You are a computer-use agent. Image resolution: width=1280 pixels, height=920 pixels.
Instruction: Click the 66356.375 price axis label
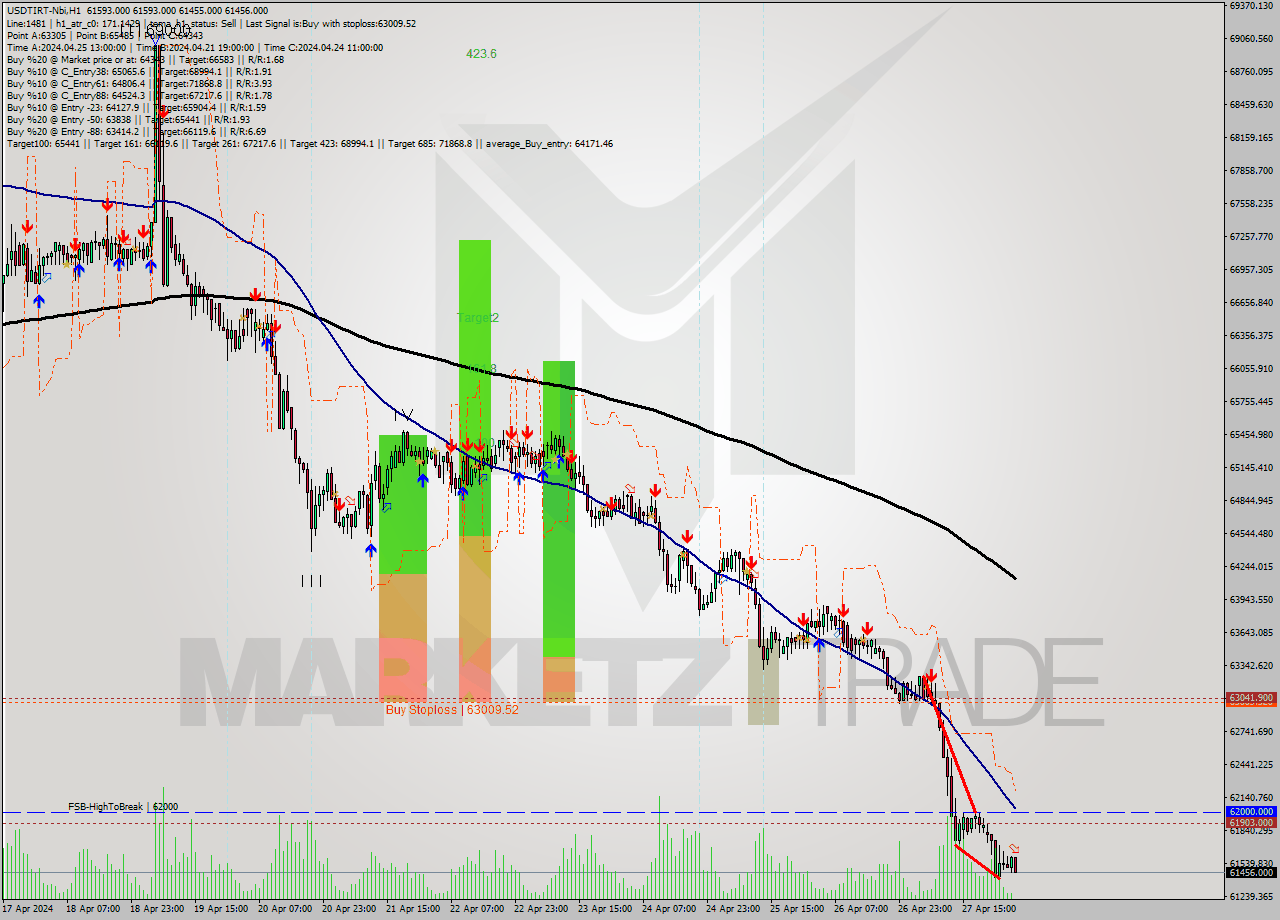(1250, 335)
